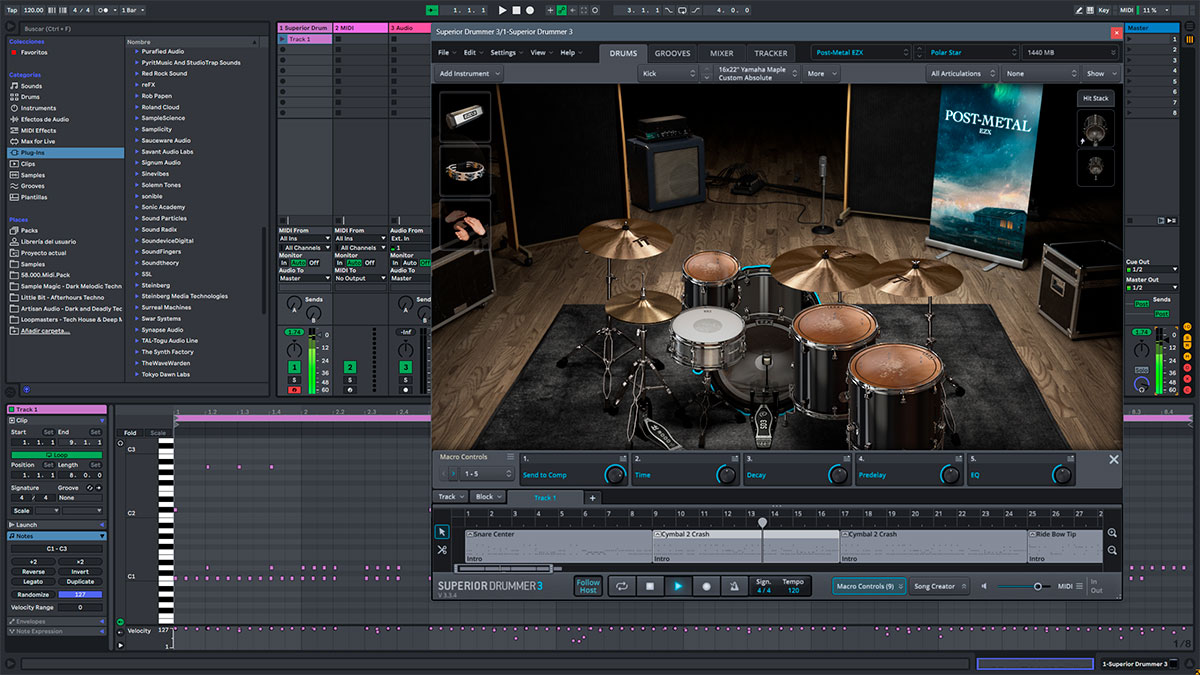Open the Add Instrument dropdown
Image resolution: width=1200 pixels, height=675 pixels.
click(x=469, y=73)
